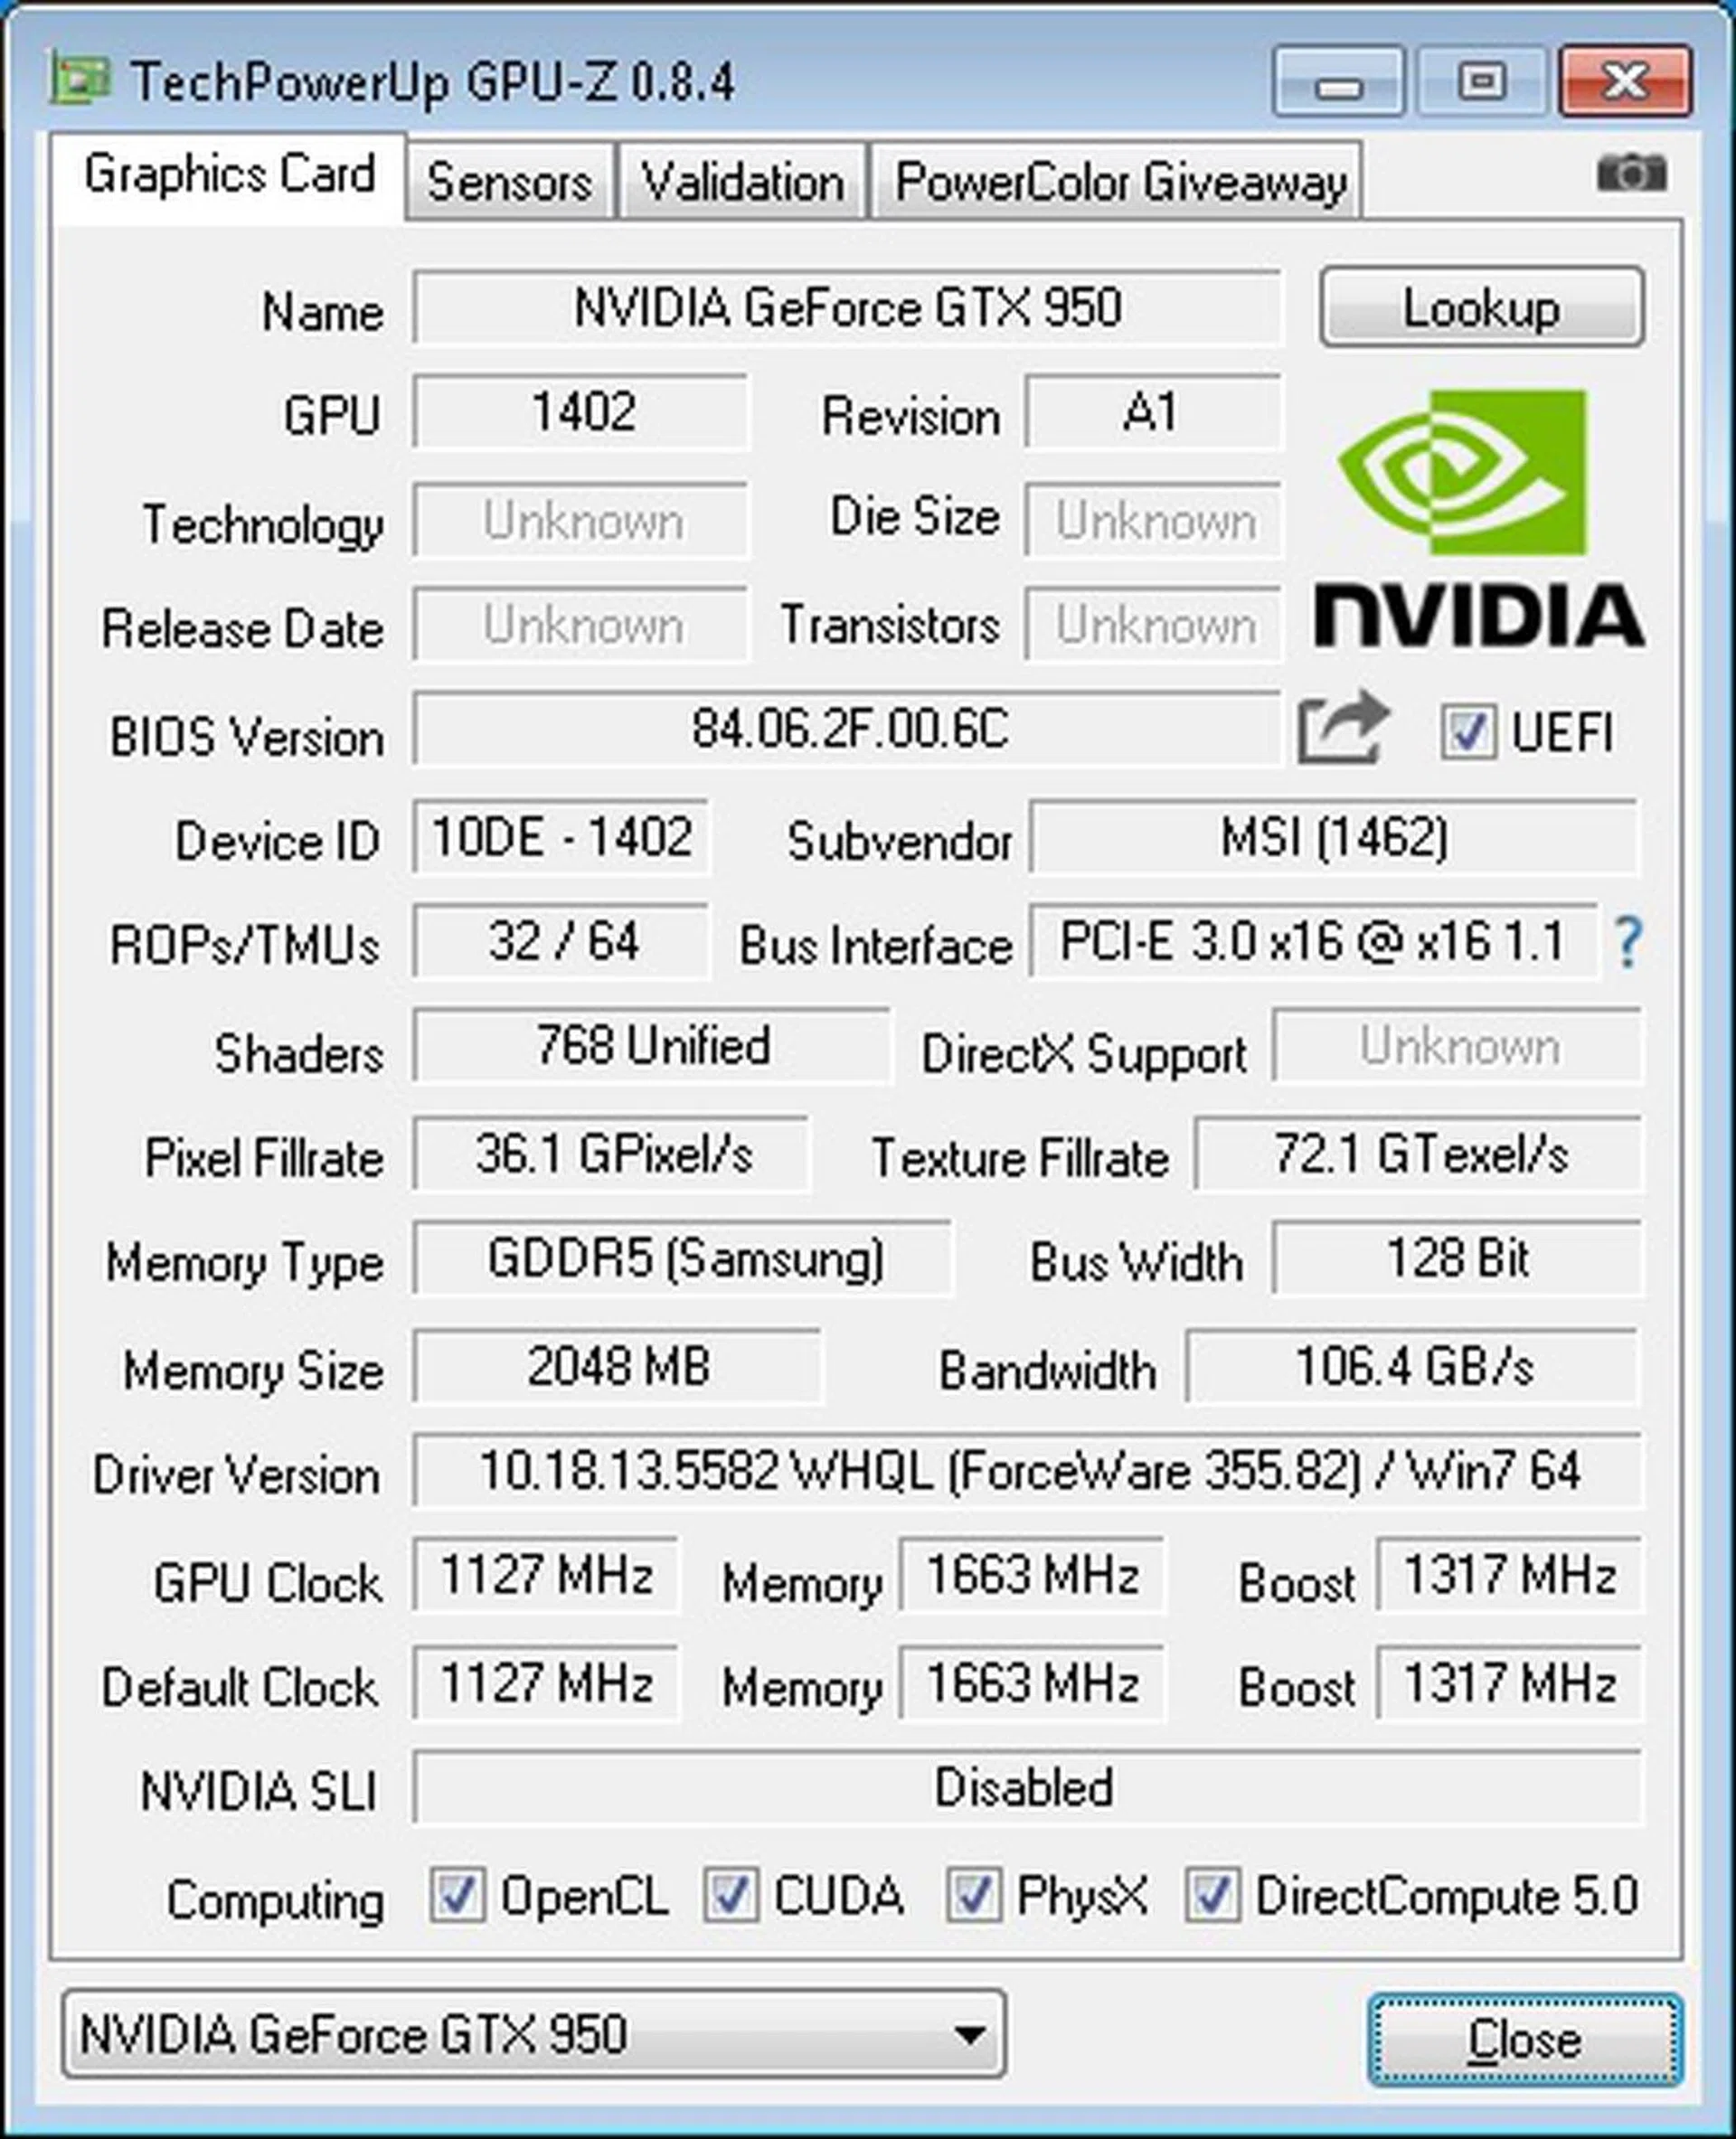Screen dimensions: 1736x2139
Task: Open the PowerColor Giveaway tab
Action: (x=1117, y=181)
